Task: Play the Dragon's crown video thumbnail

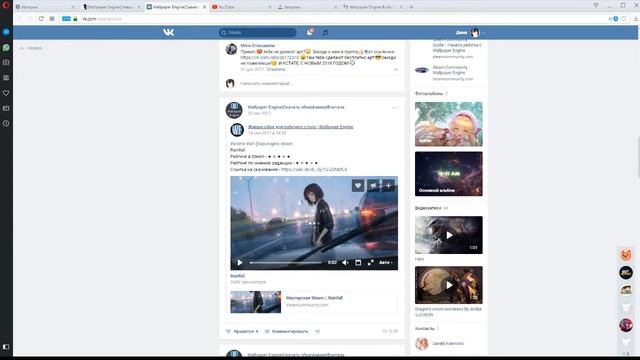Action: coord(449,285)
